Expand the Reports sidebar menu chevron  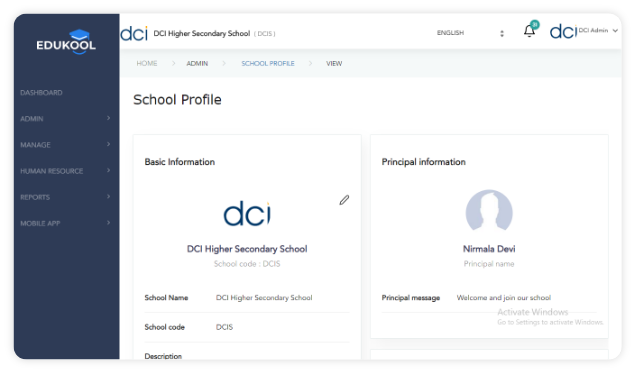point(108,196)
